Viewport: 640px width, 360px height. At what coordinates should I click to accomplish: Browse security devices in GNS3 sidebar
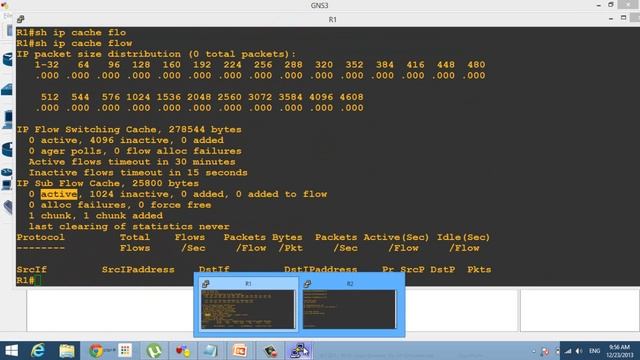[x=8, y=149]
